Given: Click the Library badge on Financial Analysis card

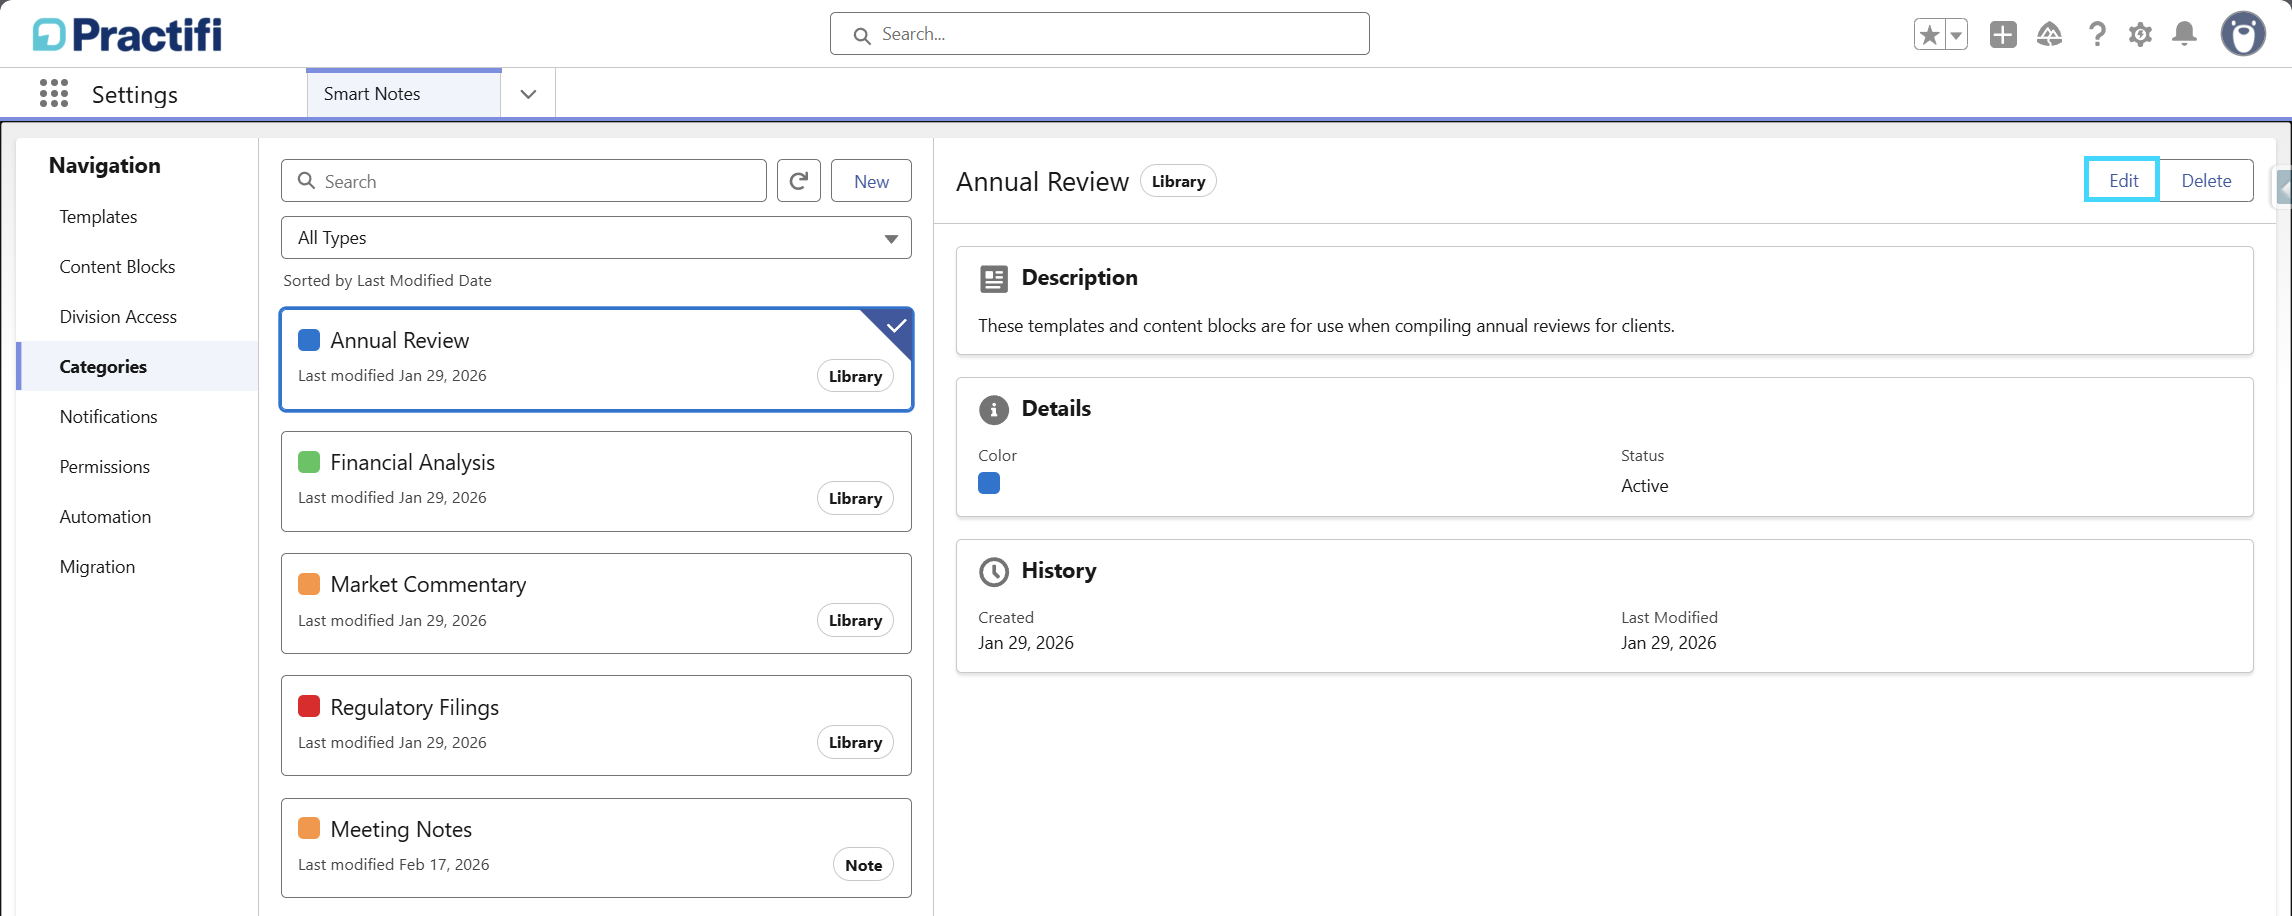Looking at the screenshot, I should [855, 498].
